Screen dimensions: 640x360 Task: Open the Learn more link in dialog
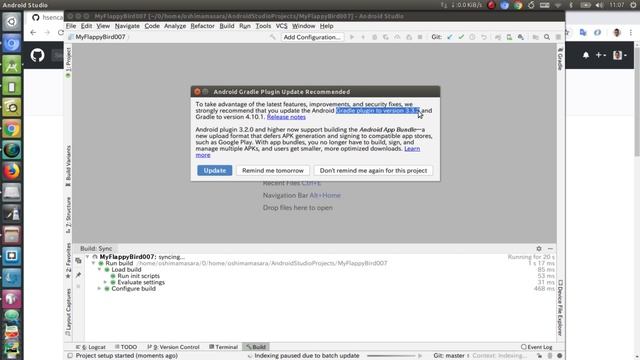click(x=412, y=149)
